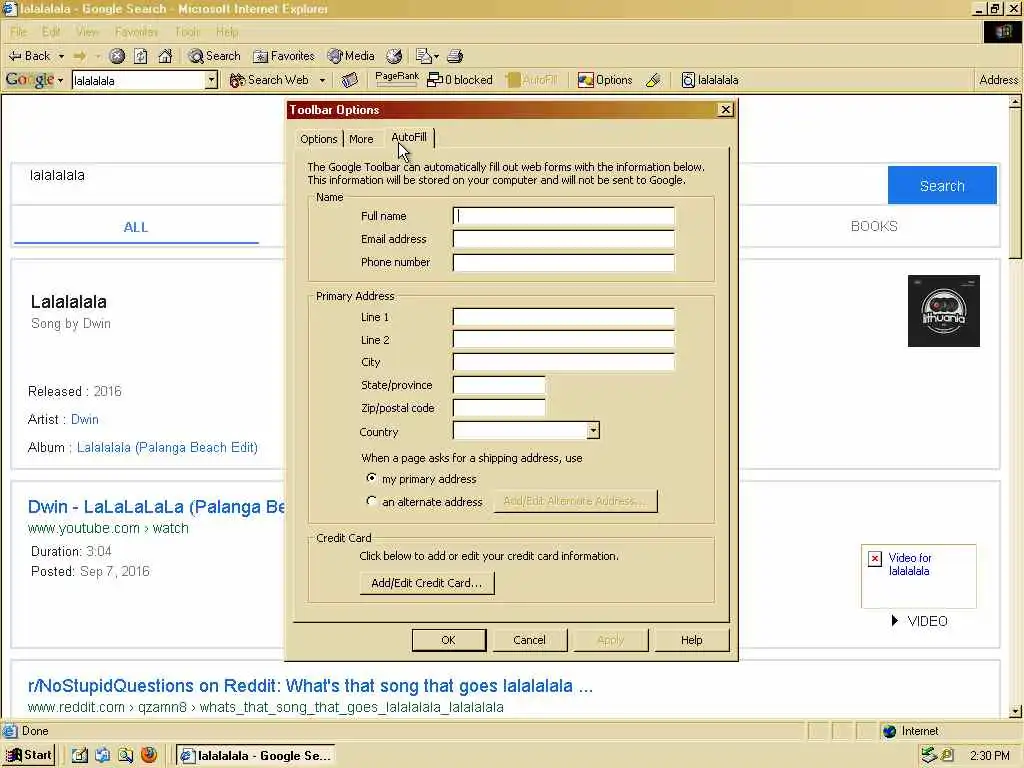This screenshot has height=768, width=1024.
Task: Click the Dwin album thumbnail
Action: click(944, 311)
